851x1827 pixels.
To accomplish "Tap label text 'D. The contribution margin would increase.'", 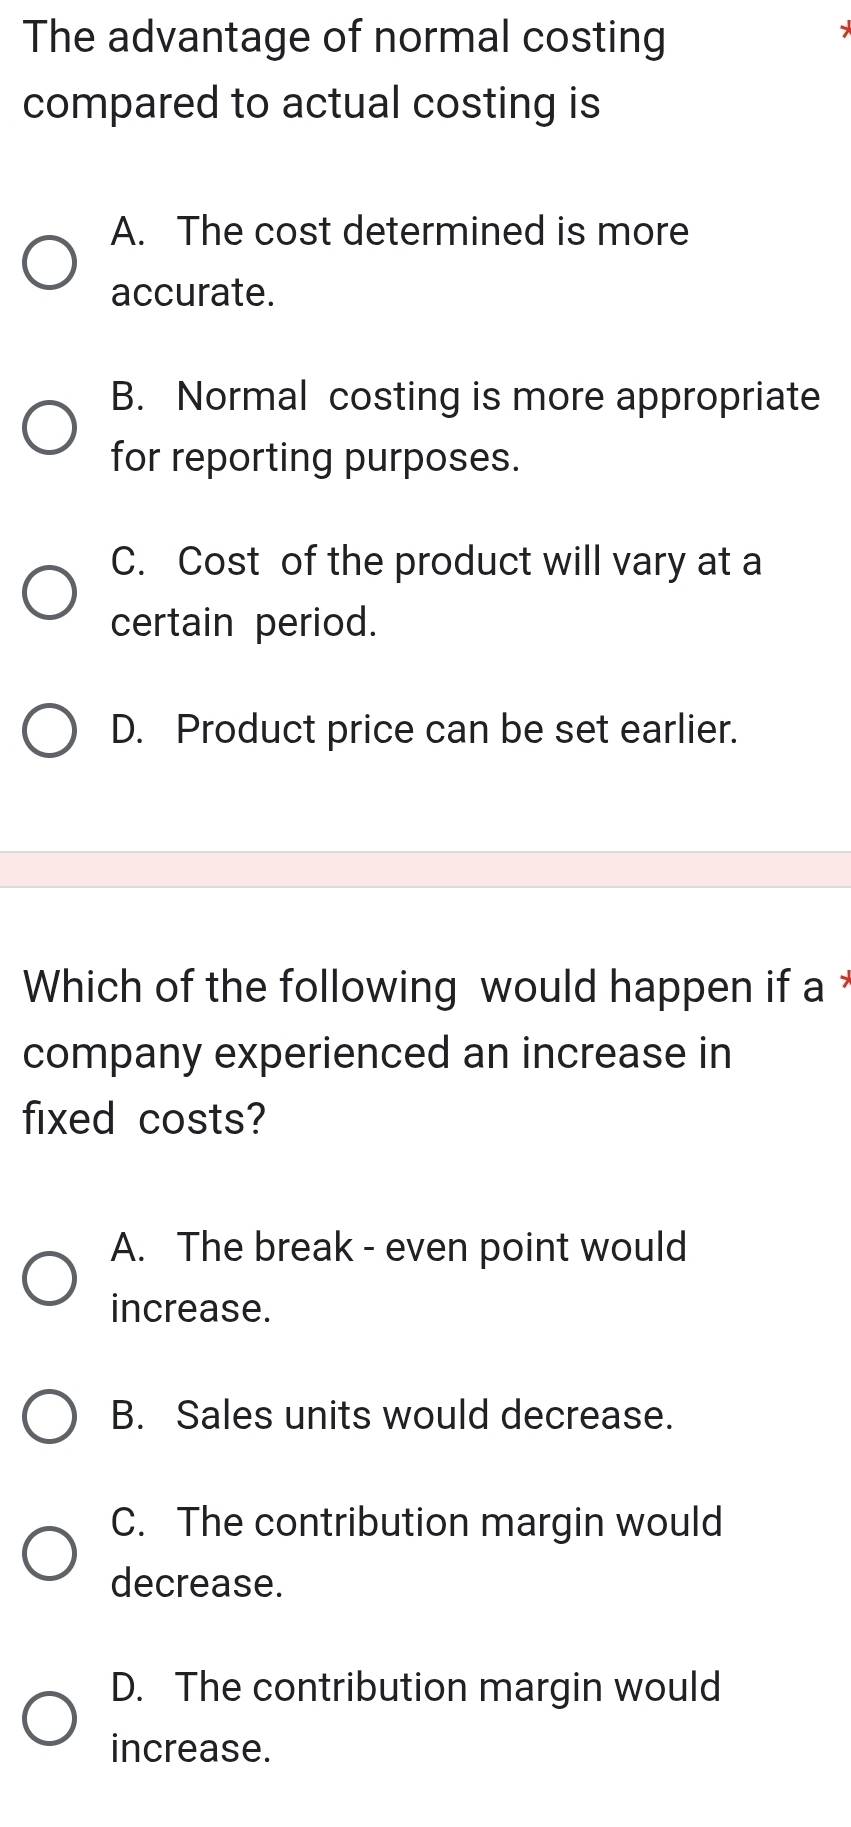I will pyautogui.click(x=416, y=1718).
